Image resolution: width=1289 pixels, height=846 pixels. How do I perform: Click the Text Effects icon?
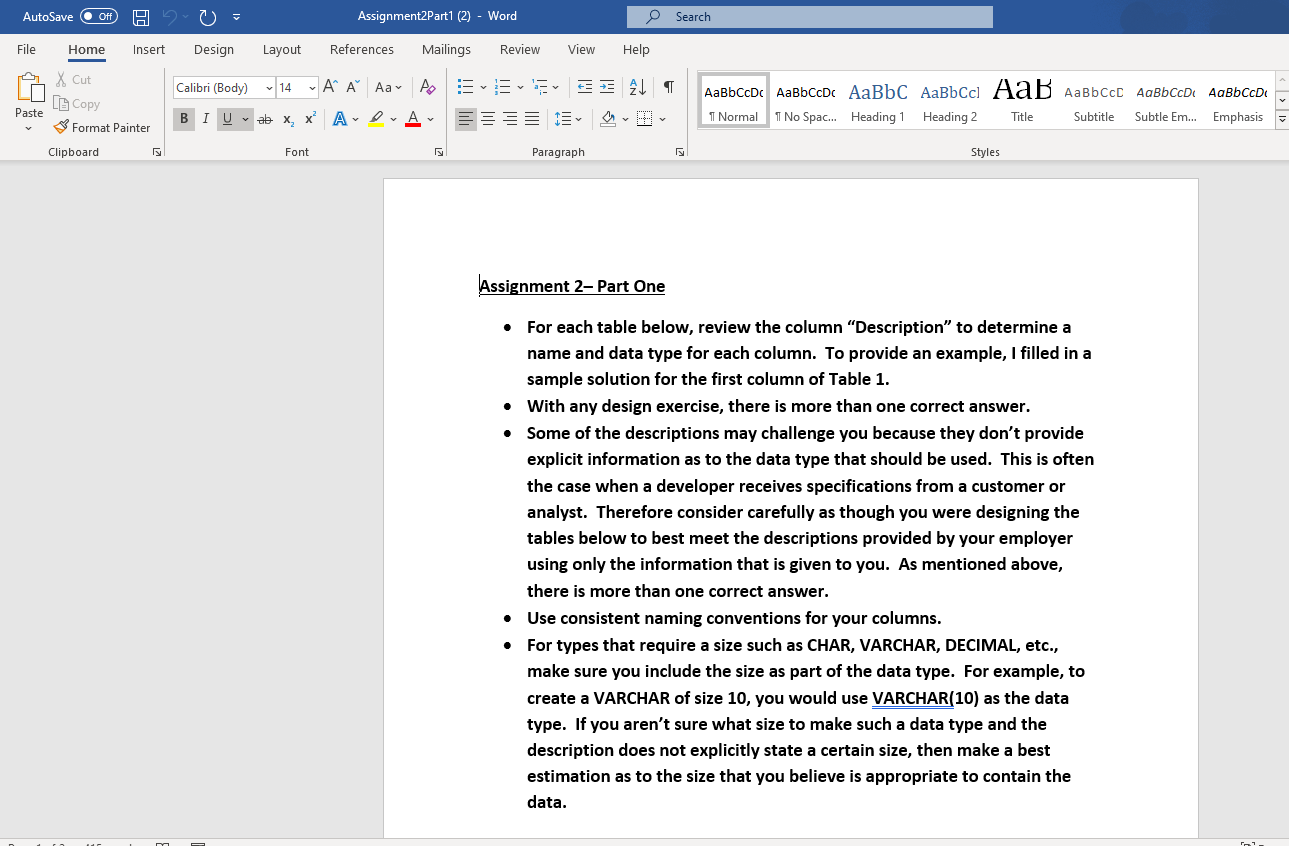[339, 119]
